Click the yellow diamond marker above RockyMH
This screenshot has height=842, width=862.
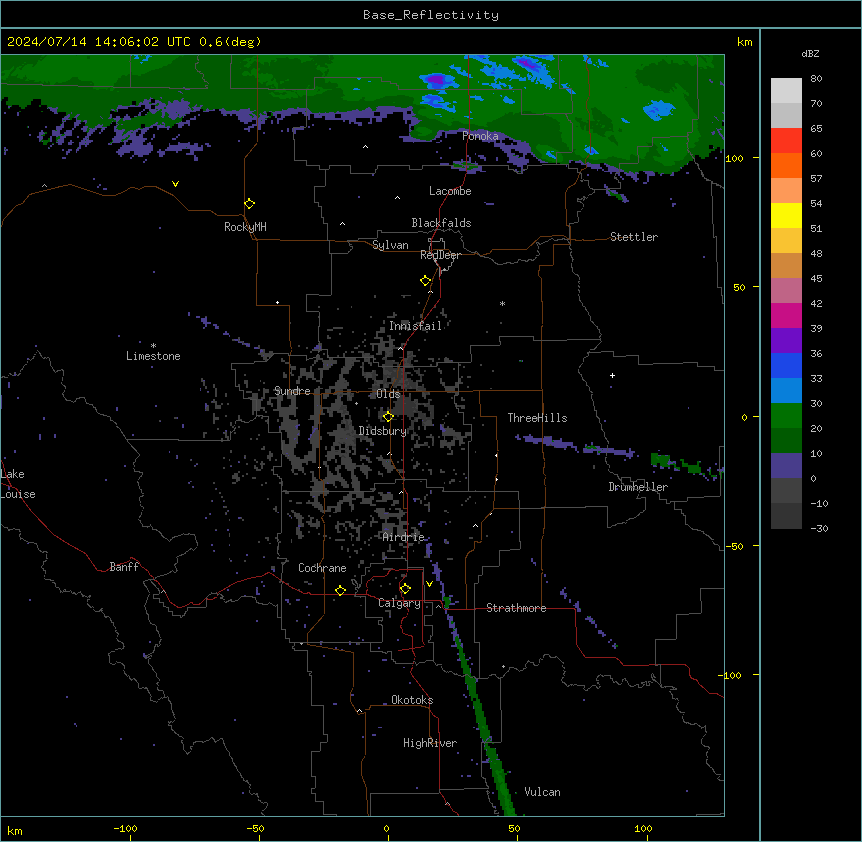point(250,204)
